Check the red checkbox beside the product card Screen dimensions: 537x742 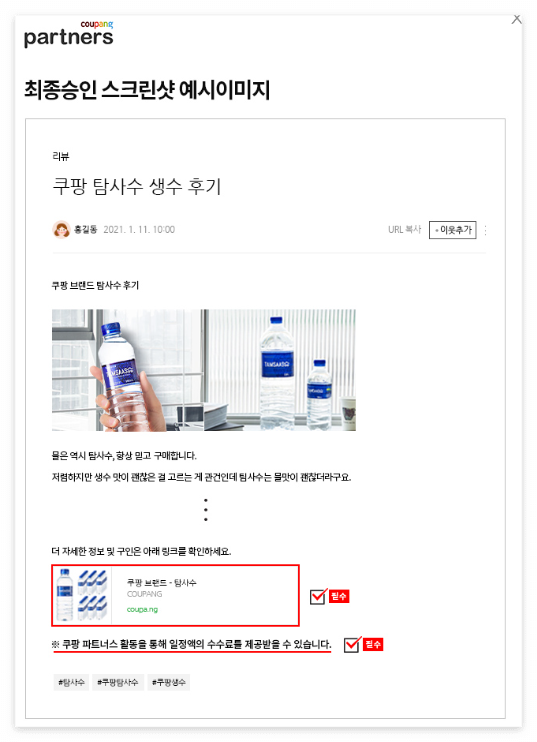pos(318,596)
